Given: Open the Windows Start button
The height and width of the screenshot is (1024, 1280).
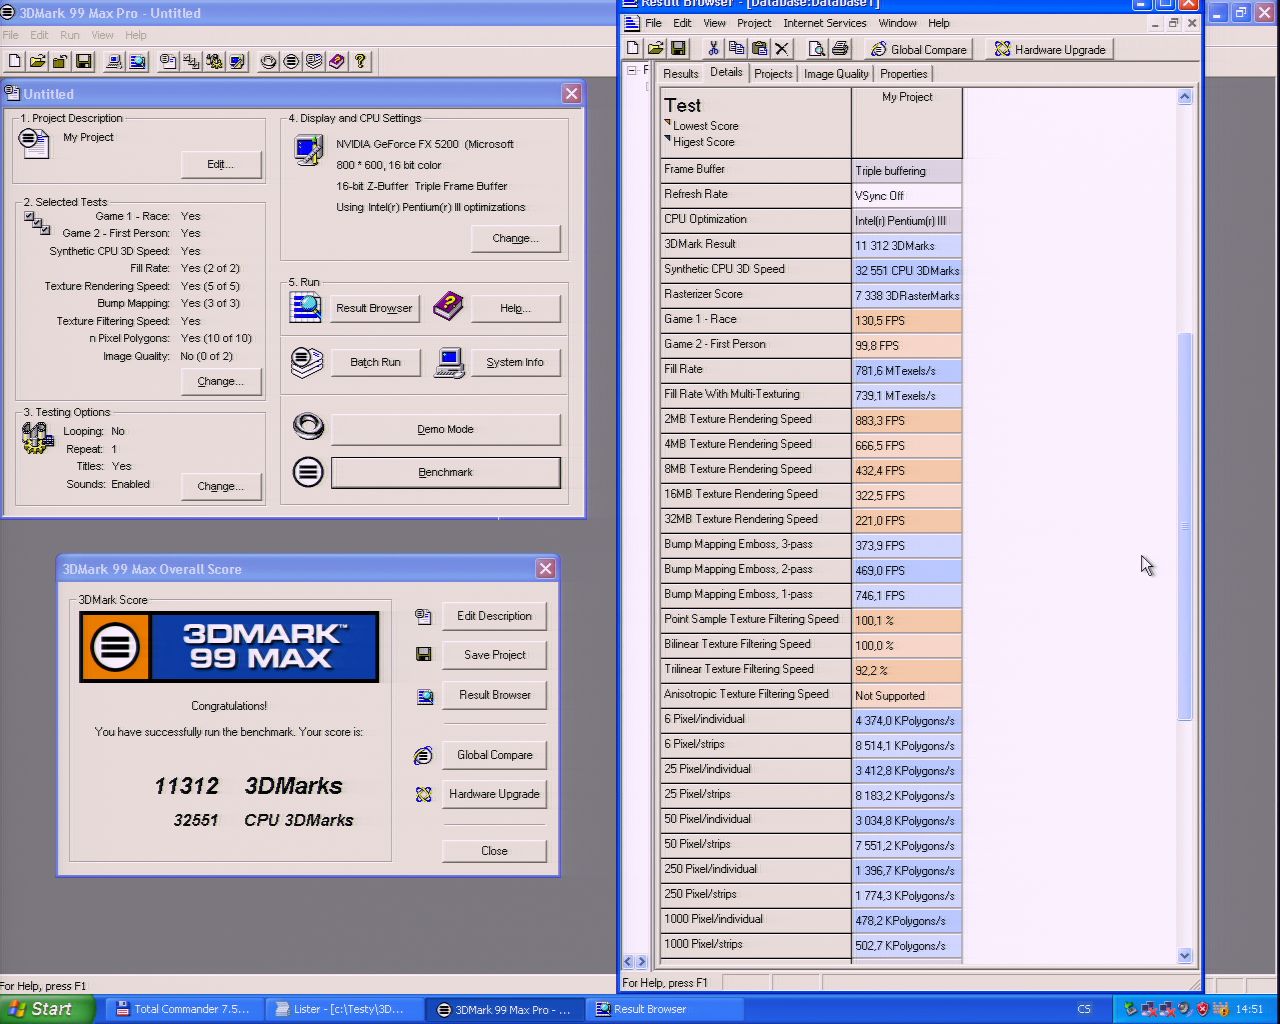Looking at the screenshot, I should click(x=47, y=1009).
